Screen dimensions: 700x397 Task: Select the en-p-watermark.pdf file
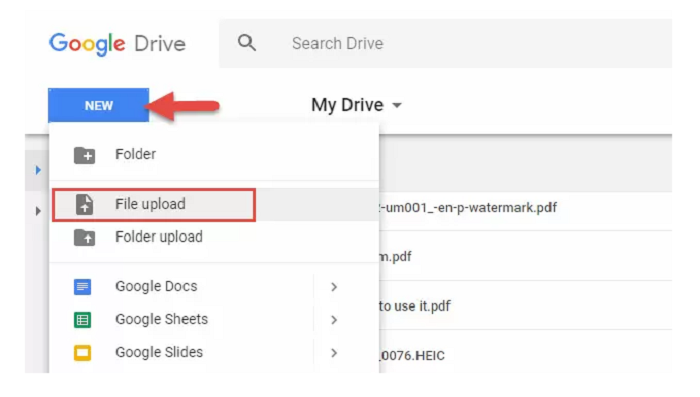(468, 208)
